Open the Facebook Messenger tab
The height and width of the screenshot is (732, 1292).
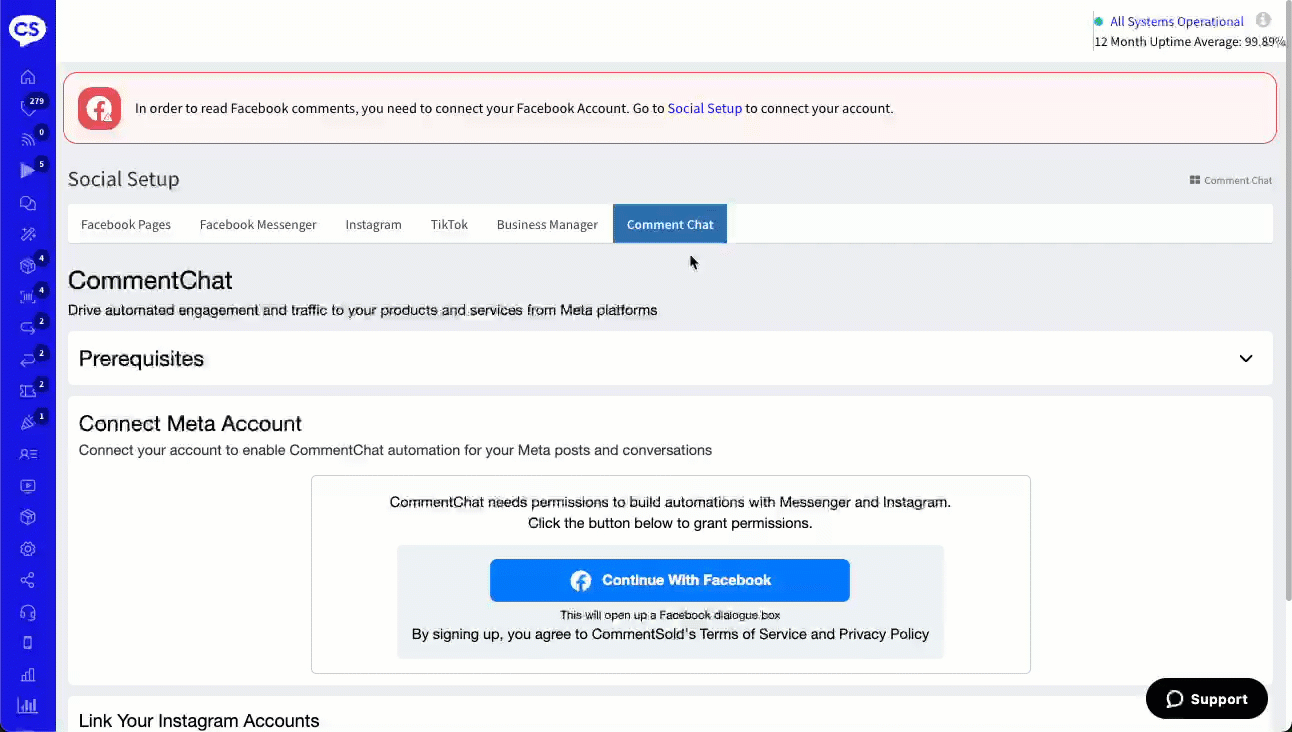258,225
